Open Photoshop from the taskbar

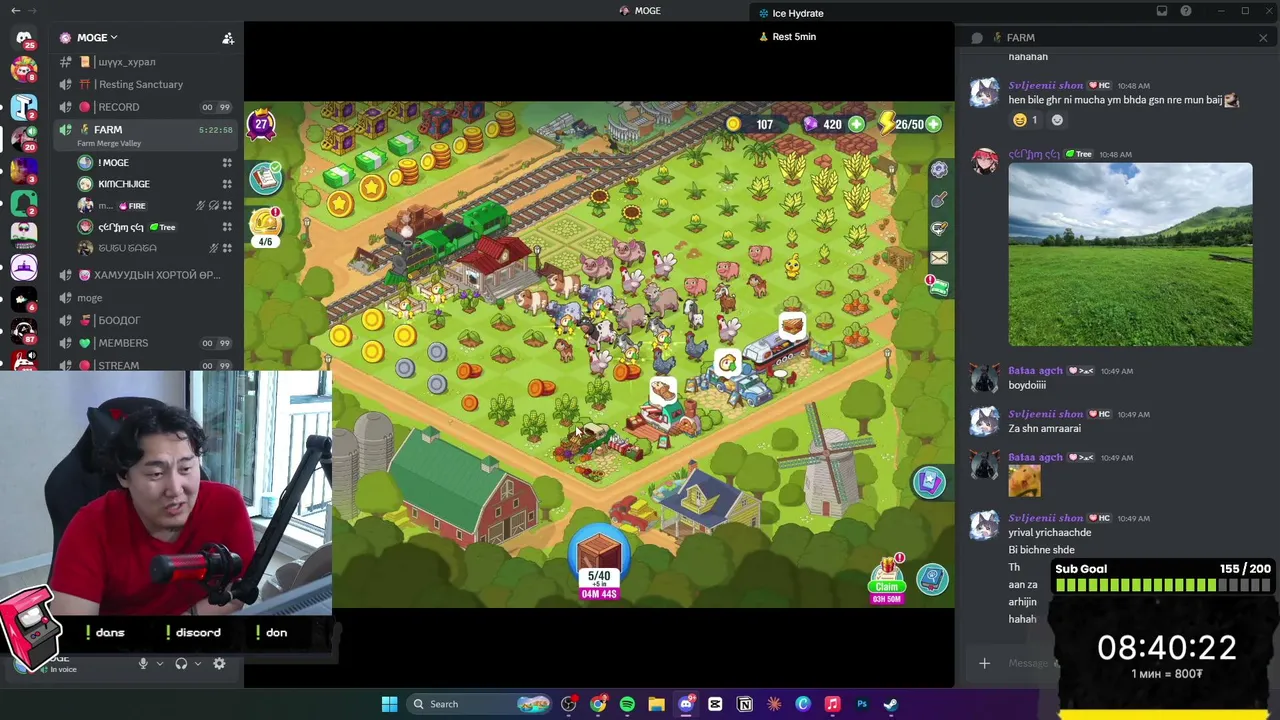pos(861,704)
